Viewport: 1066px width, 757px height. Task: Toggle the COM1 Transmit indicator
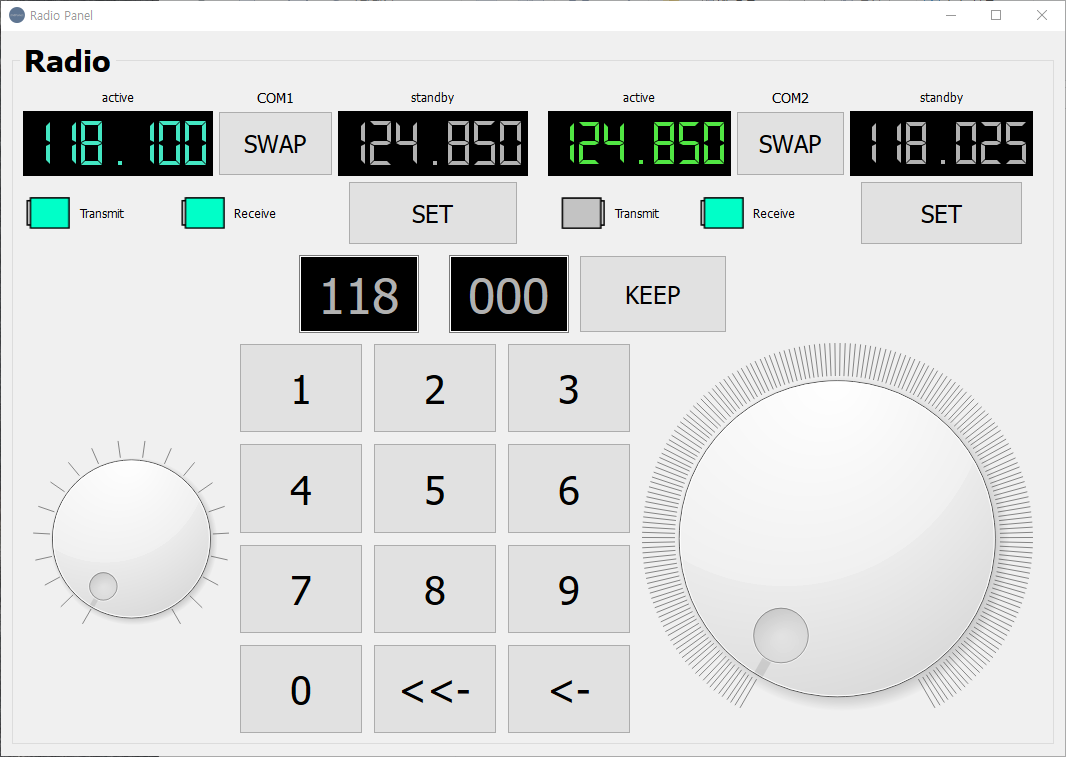coord(48,213)
